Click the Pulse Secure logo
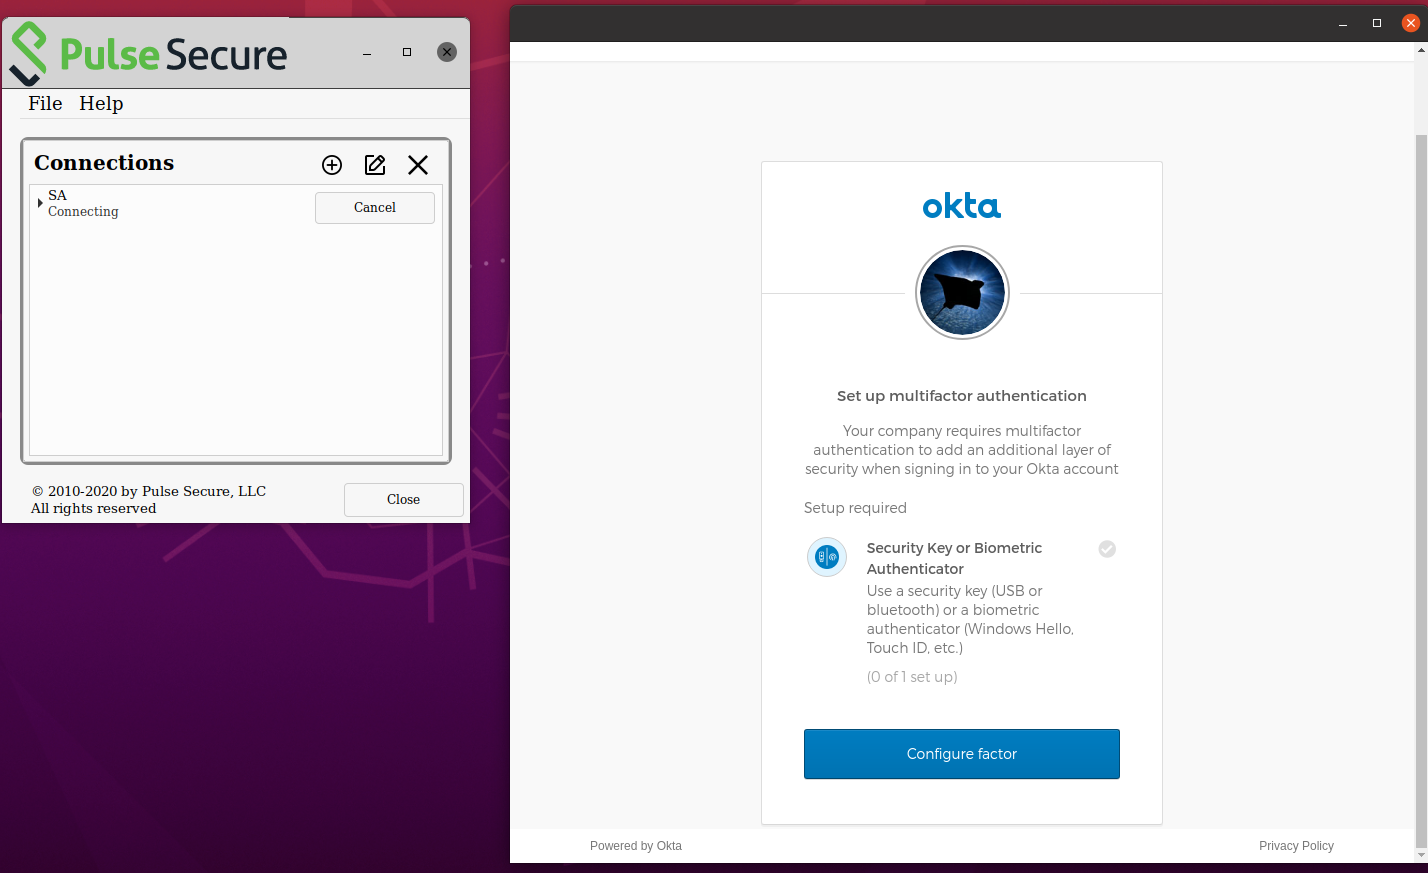1428x873 pixels. (x=148, y=54)
